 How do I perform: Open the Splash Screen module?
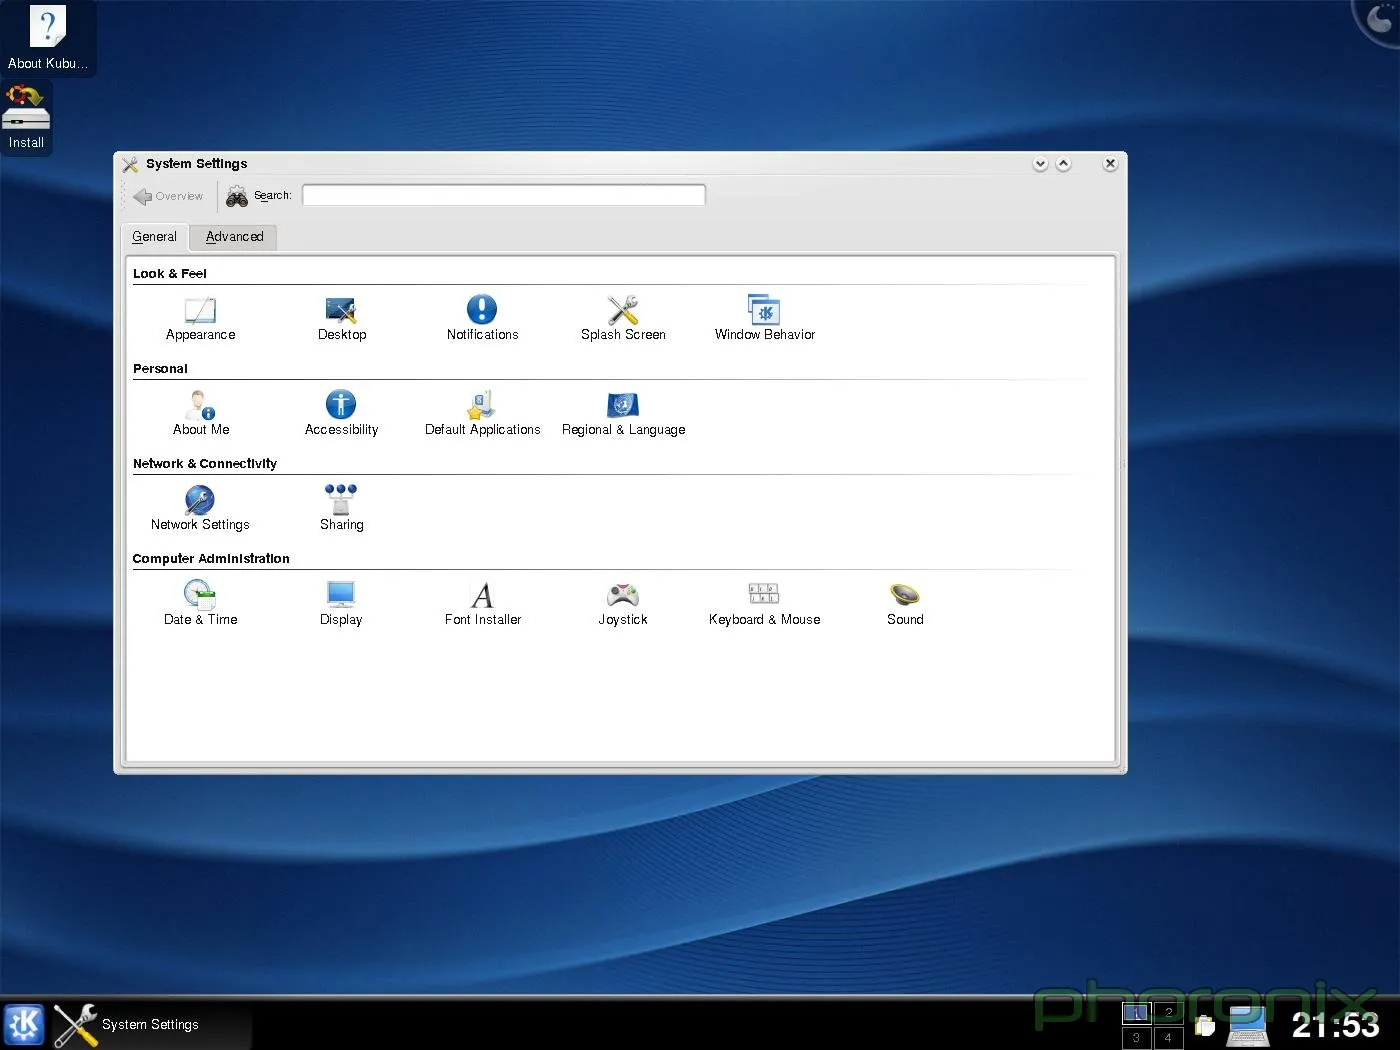click(623, 319)
